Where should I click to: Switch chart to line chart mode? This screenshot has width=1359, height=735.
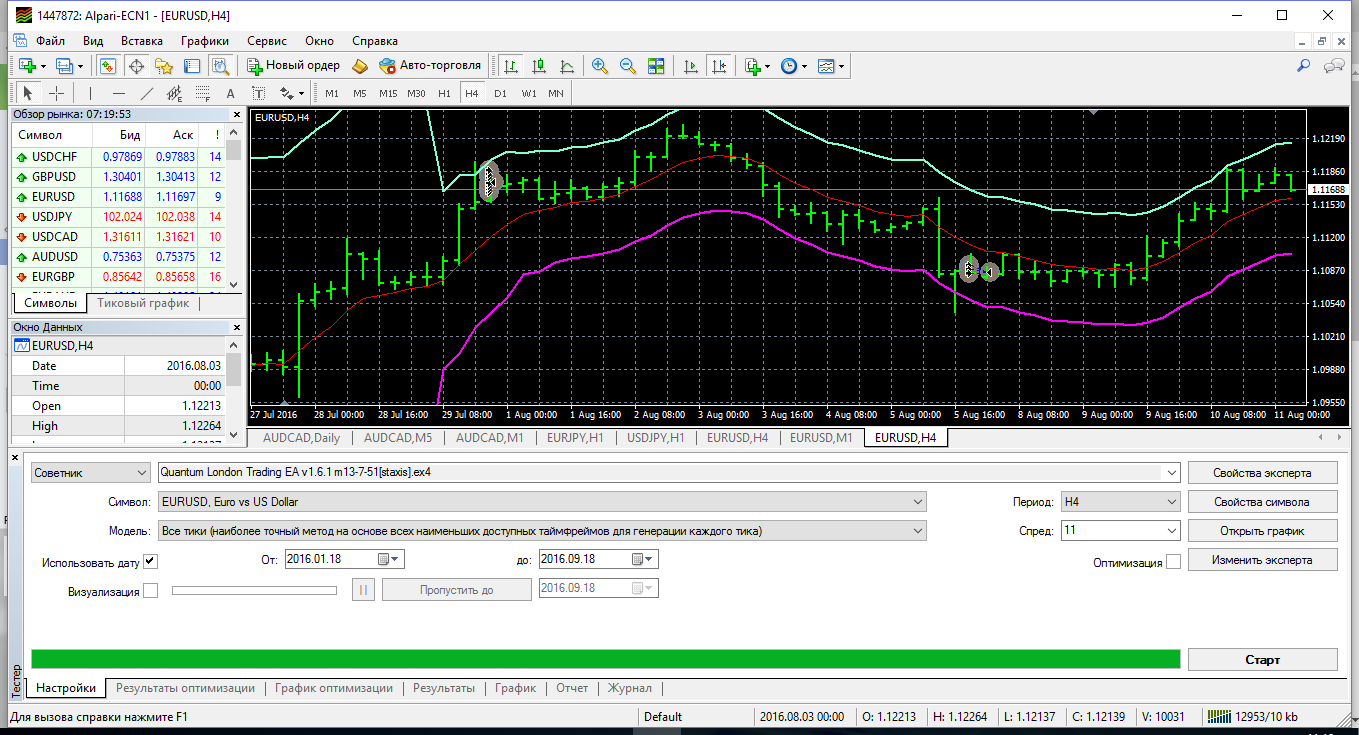pos(567,66)
